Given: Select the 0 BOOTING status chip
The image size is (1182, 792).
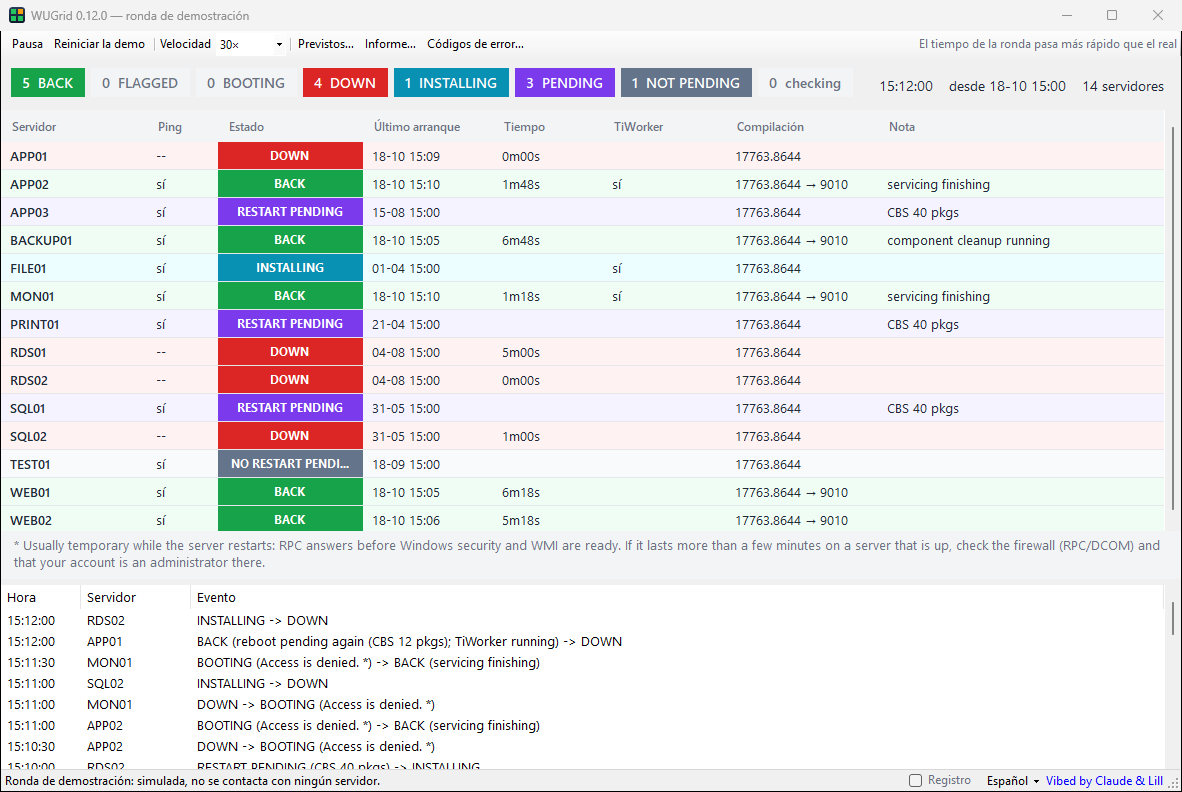Looking at the screenshot, I should coord(246,83).
